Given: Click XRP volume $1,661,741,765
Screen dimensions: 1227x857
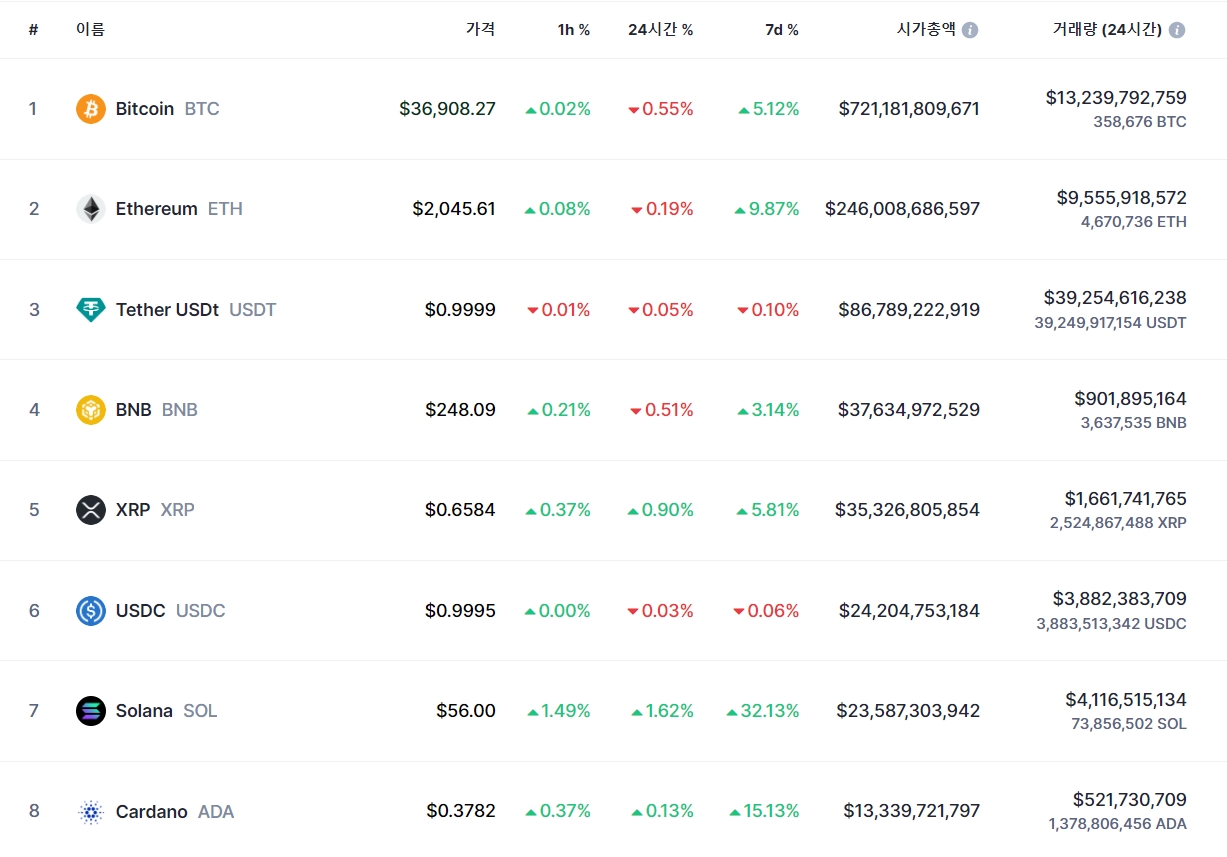Looking at the screenshot, I should tap(1126, 499).
